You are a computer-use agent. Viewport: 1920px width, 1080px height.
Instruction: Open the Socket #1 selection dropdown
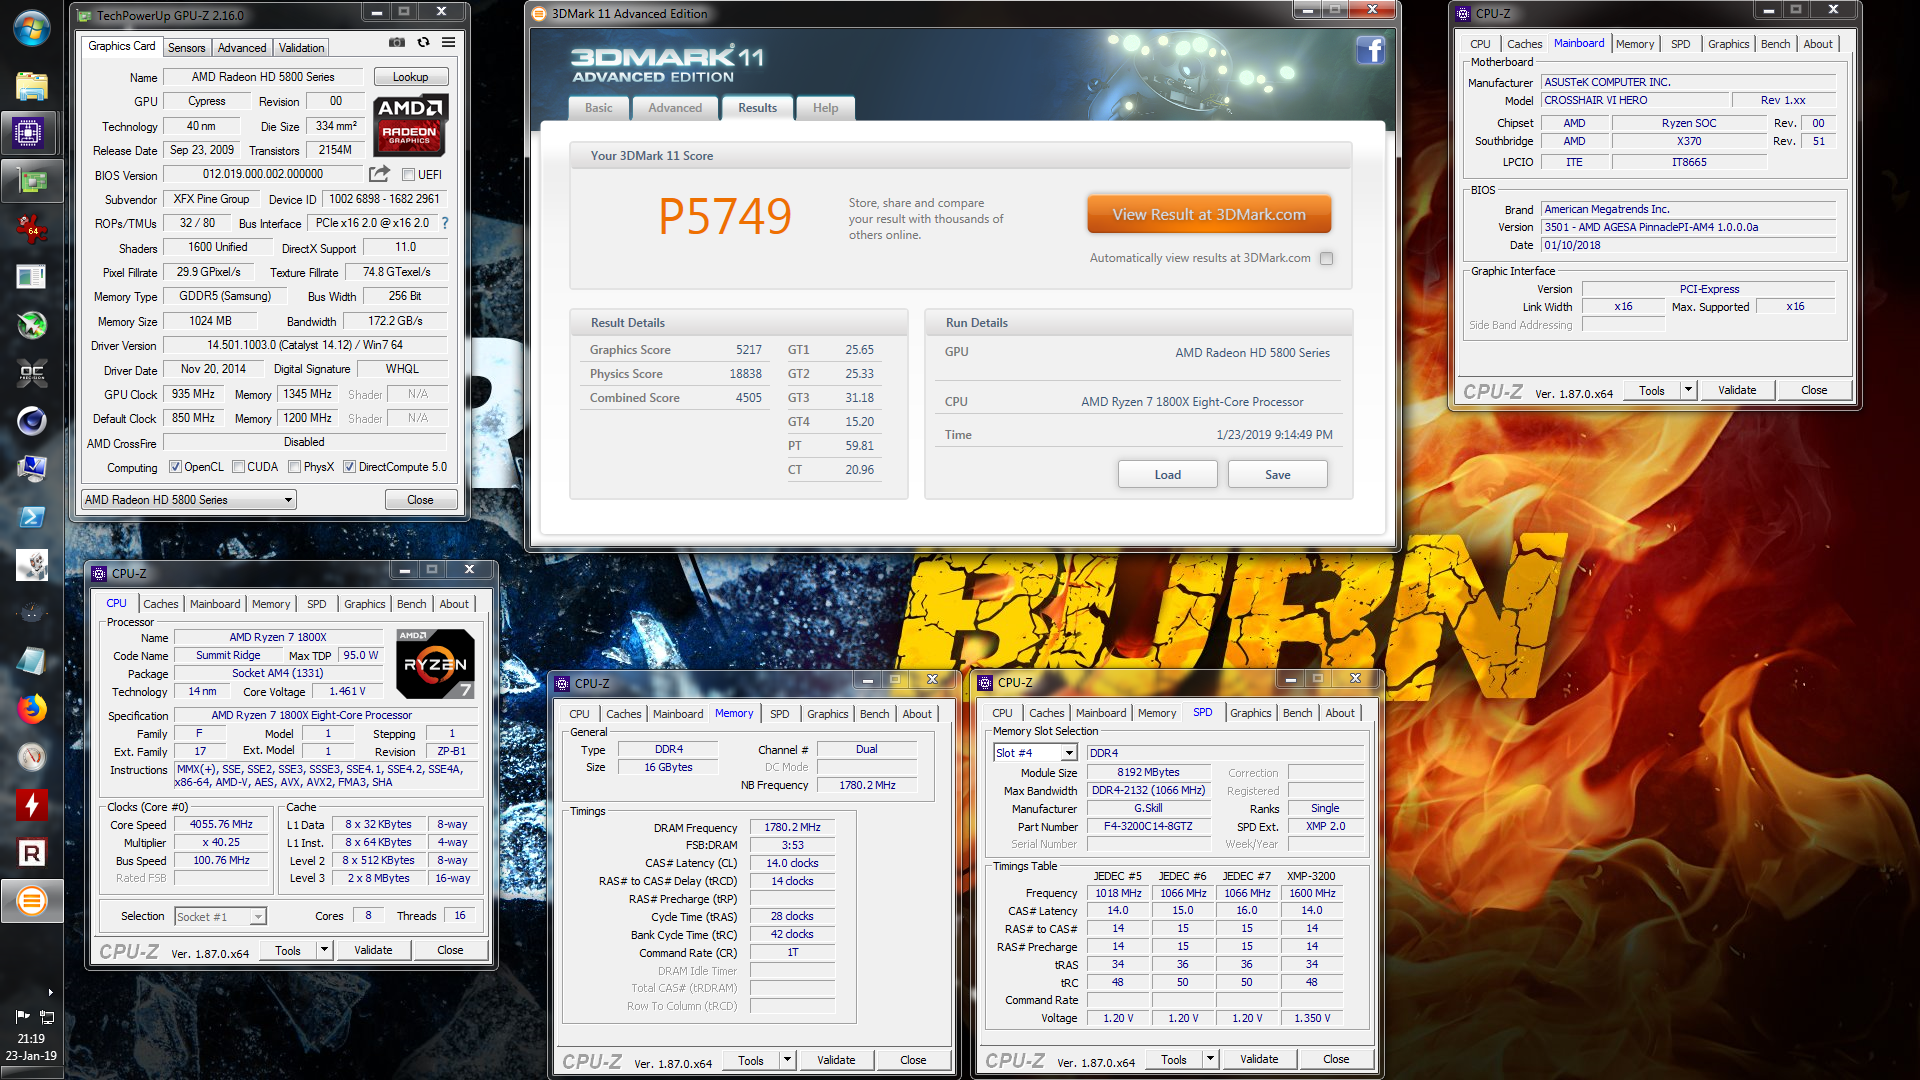[220, 917]
